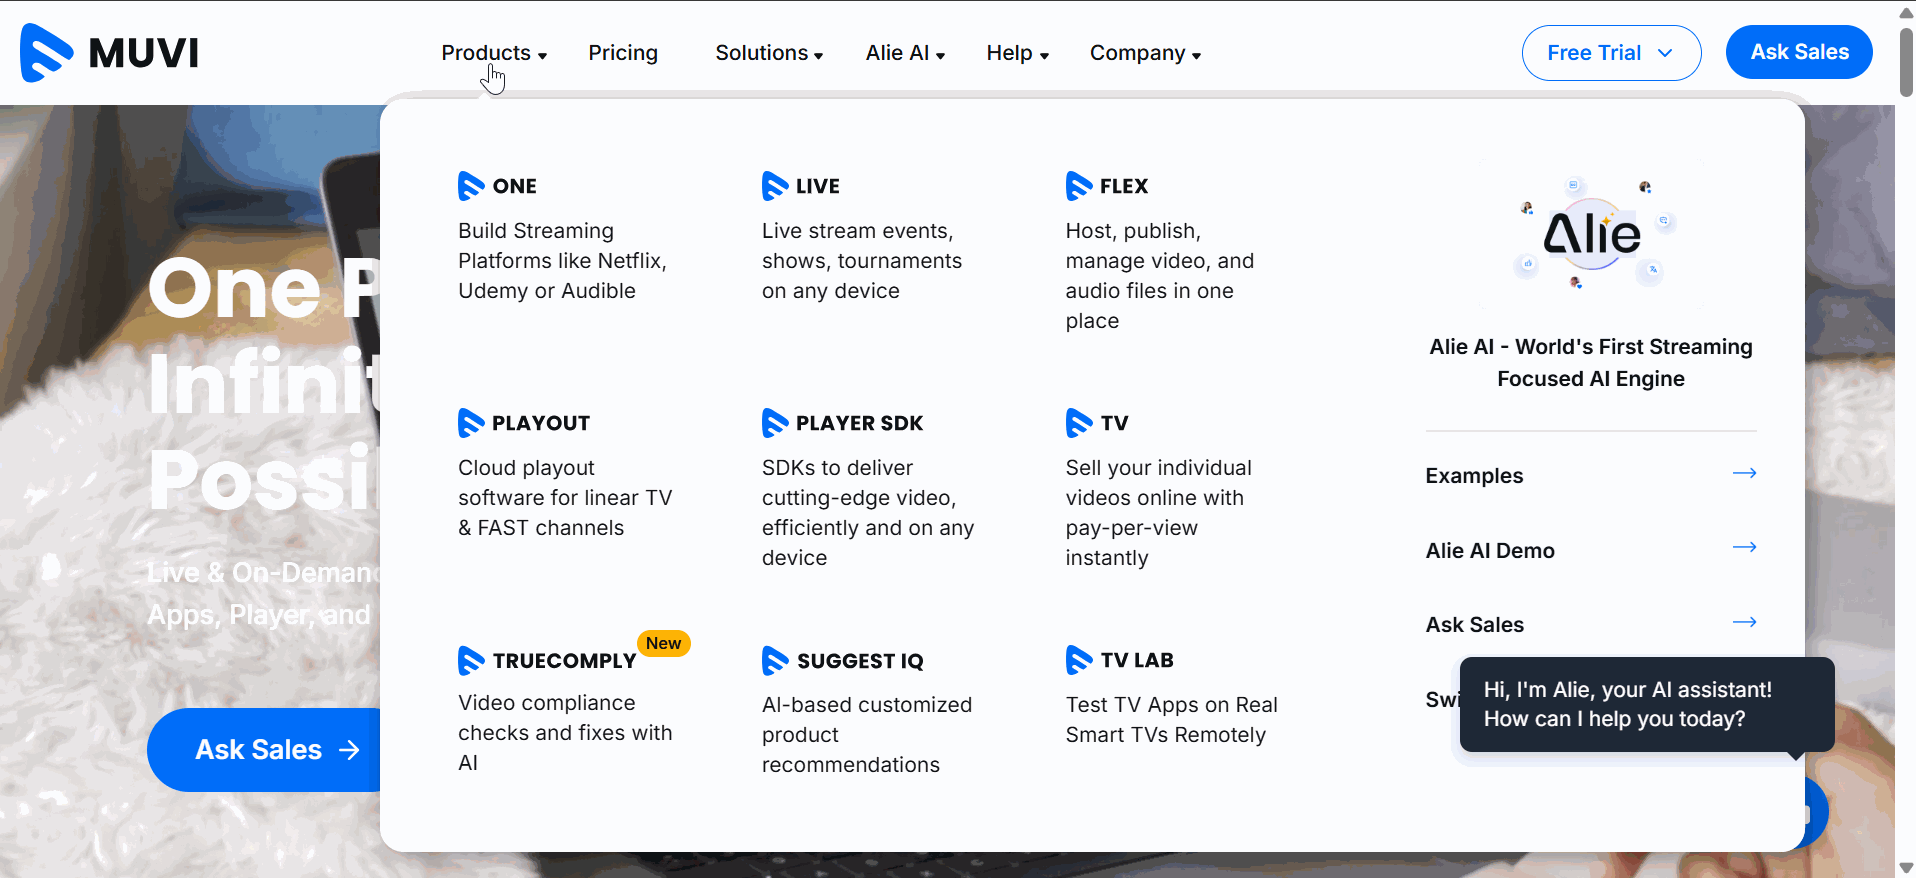Click the Muvi FLEX product icon
Image resolution: width=1916 pixels, height=878 pixels.
1079,186
